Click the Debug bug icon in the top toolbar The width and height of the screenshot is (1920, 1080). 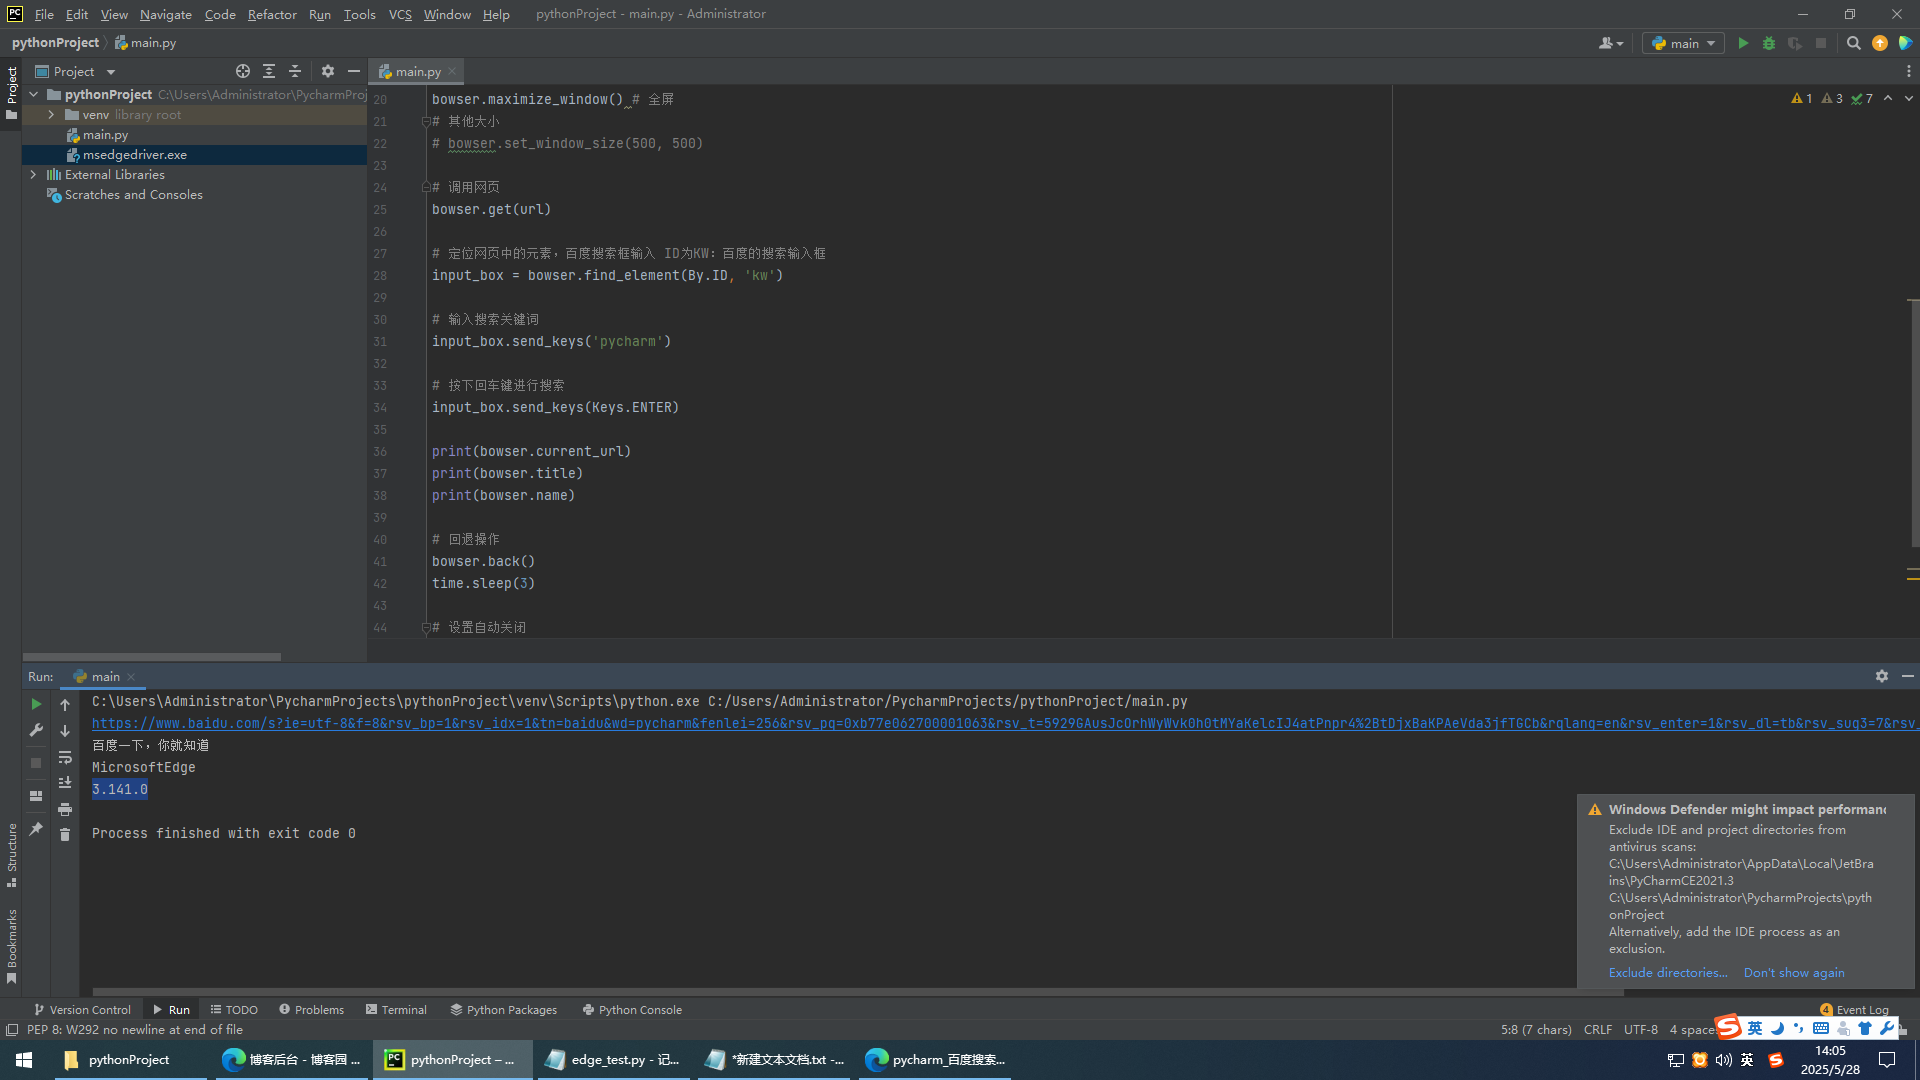1769,43
